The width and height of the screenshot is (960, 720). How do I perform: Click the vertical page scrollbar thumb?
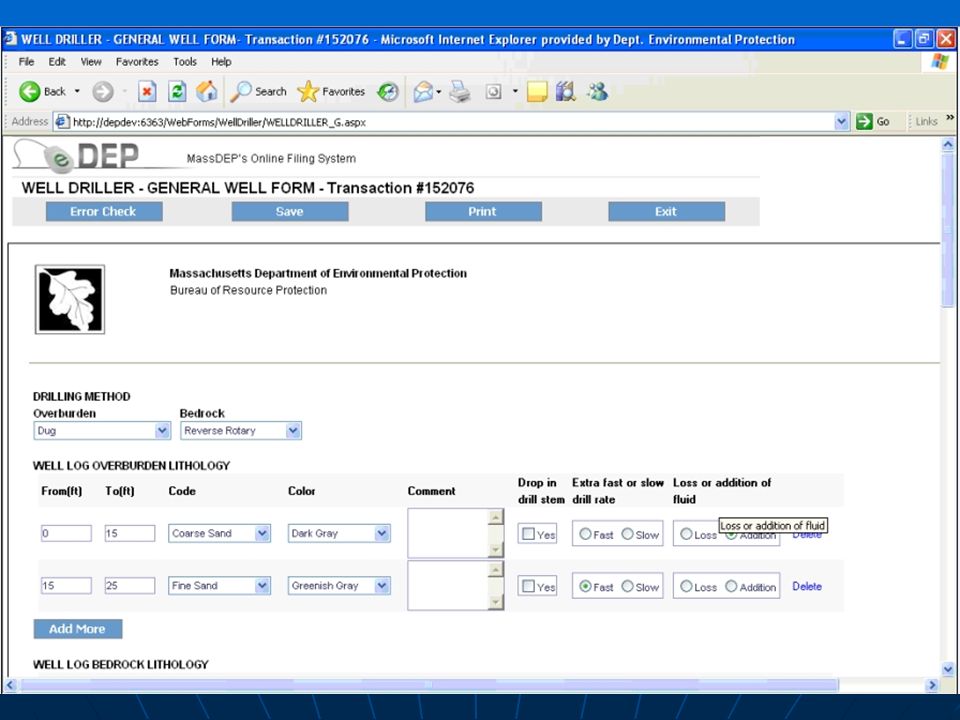click(948, 230)
